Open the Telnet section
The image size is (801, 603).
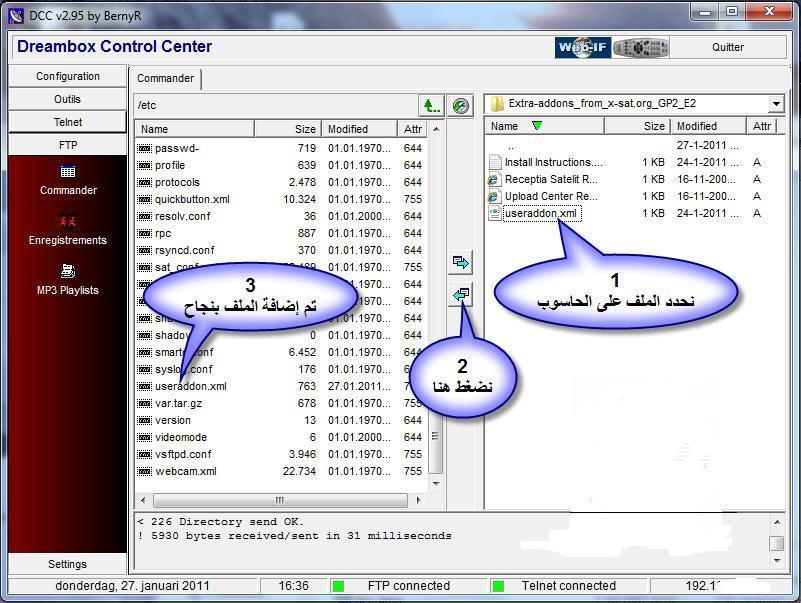[67, 122]
